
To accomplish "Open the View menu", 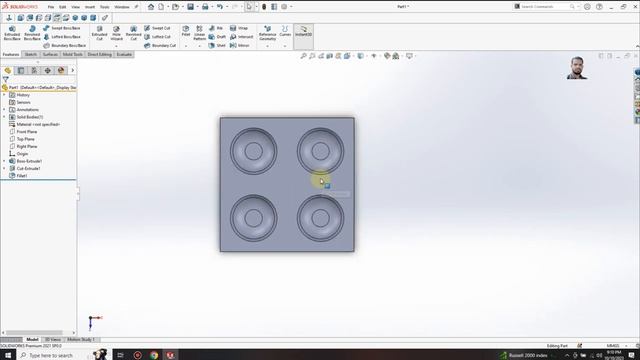I will 76,7.
